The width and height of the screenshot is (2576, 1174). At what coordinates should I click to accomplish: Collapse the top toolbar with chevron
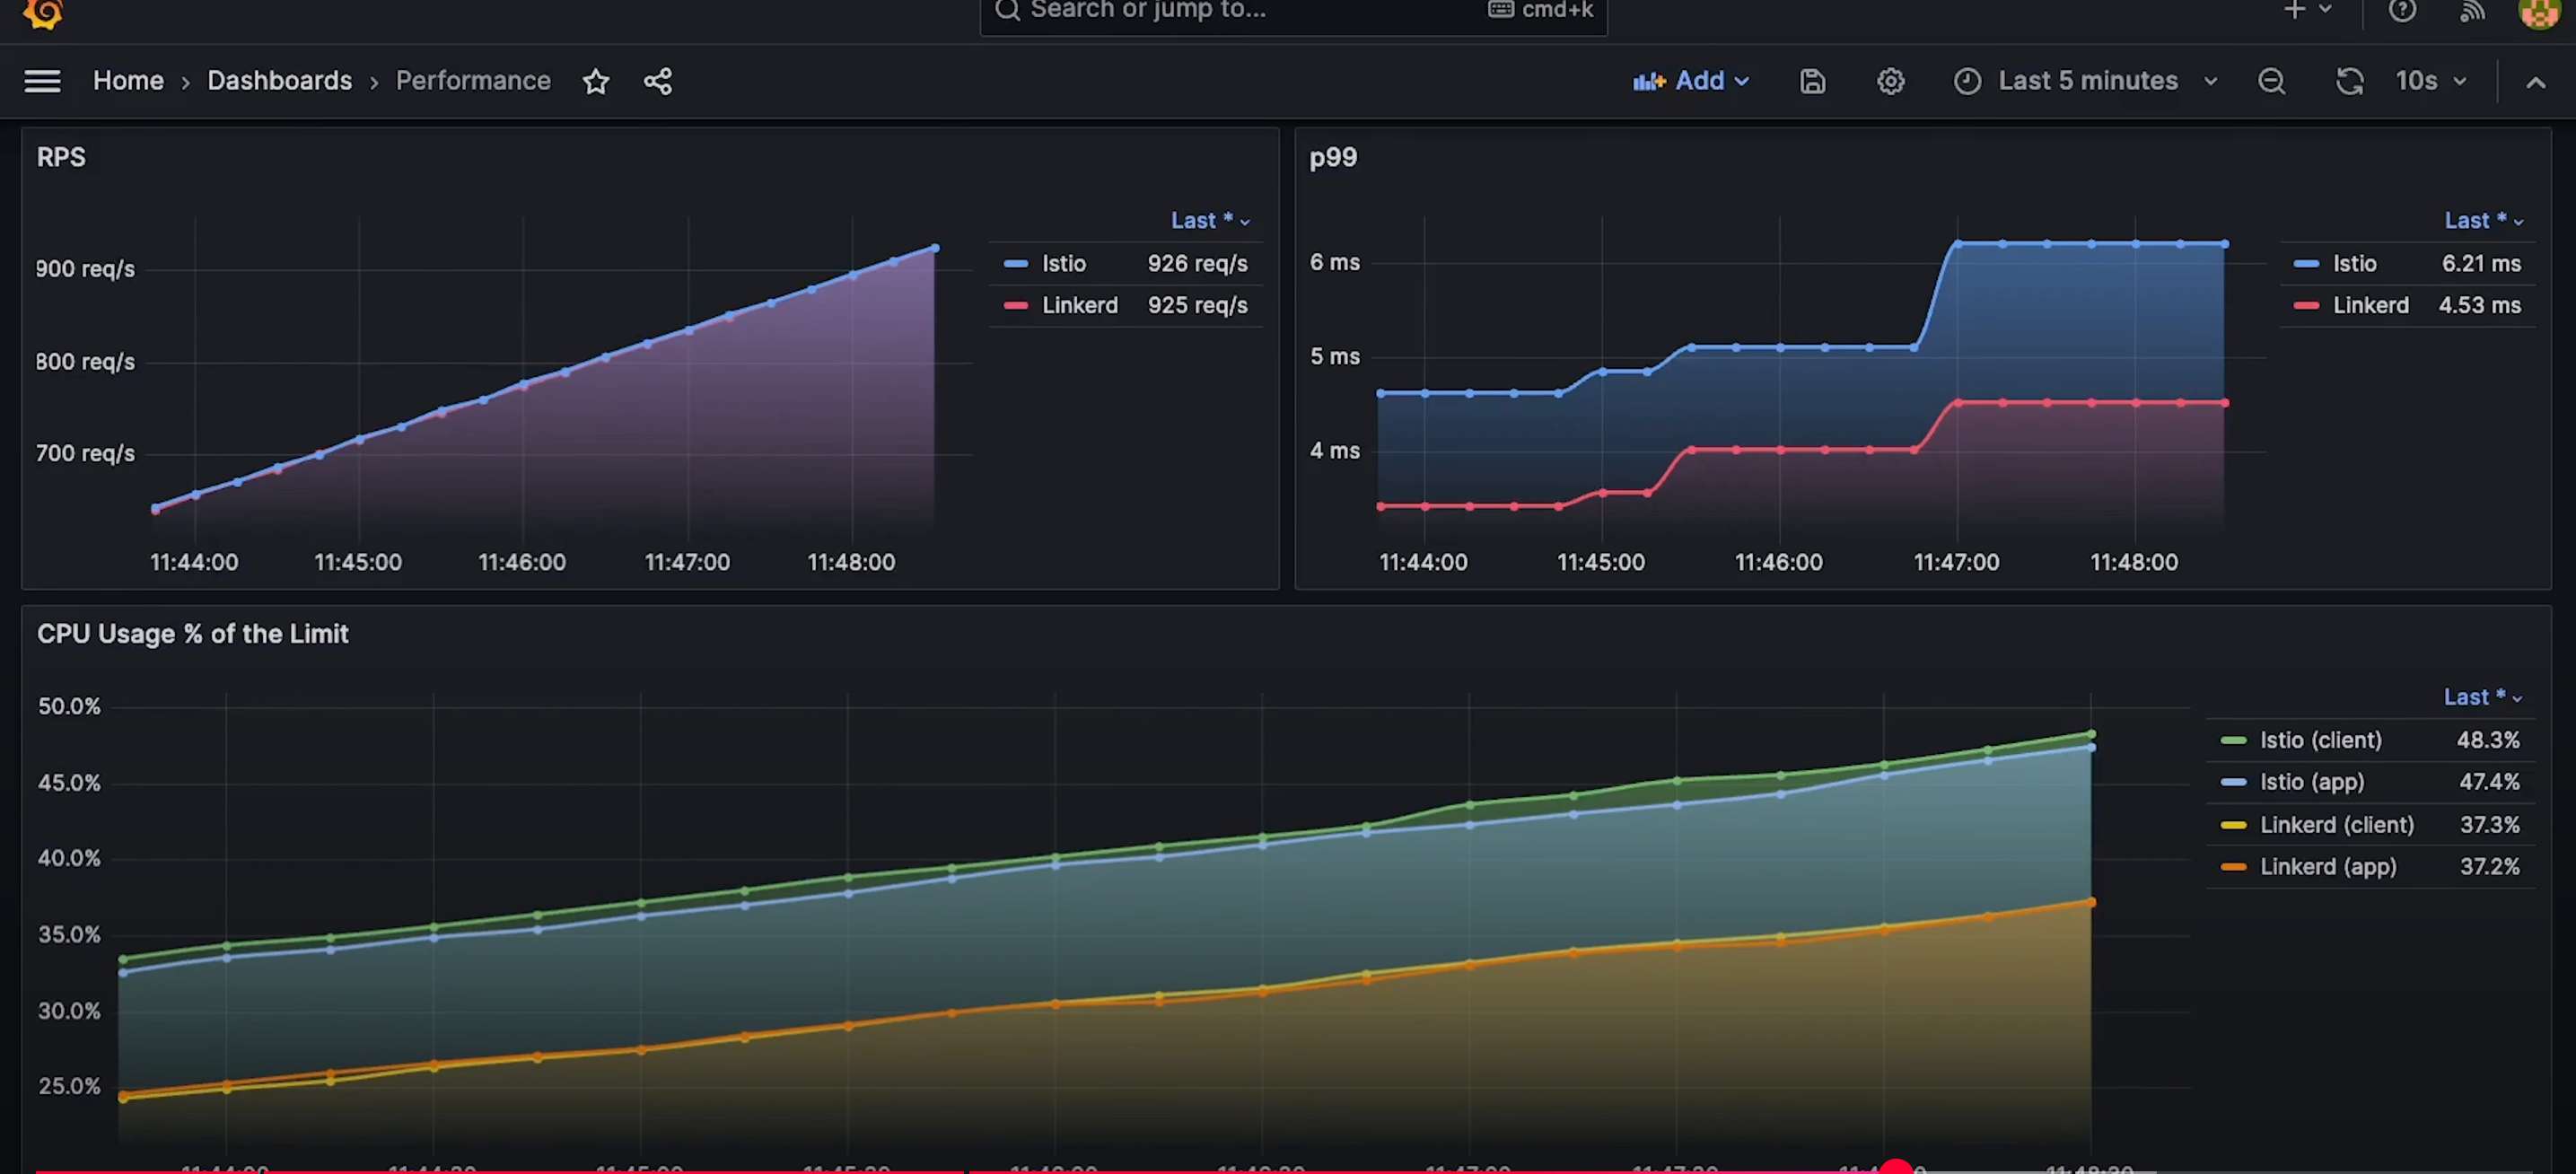(2535, 82)
